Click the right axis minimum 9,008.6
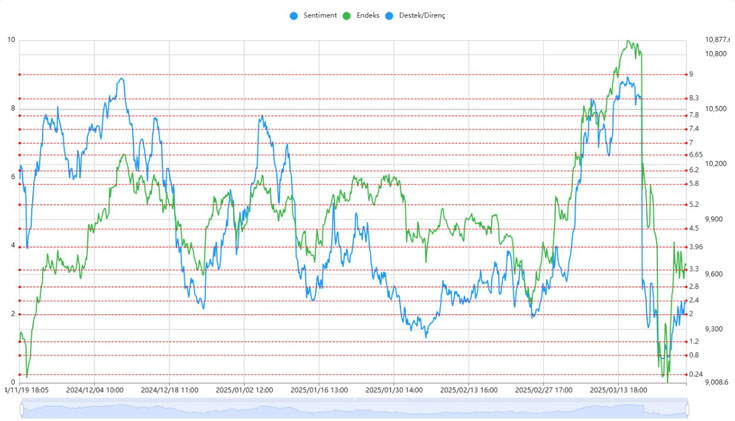The height and width of the screenshot is (421, 735). point(717,382)
